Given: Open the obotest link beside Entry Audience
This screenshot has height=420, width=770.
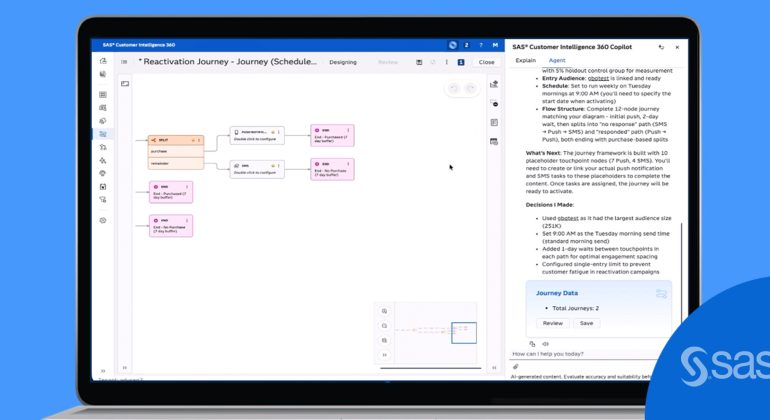Looking at the screenshot, I should [598, 79].
